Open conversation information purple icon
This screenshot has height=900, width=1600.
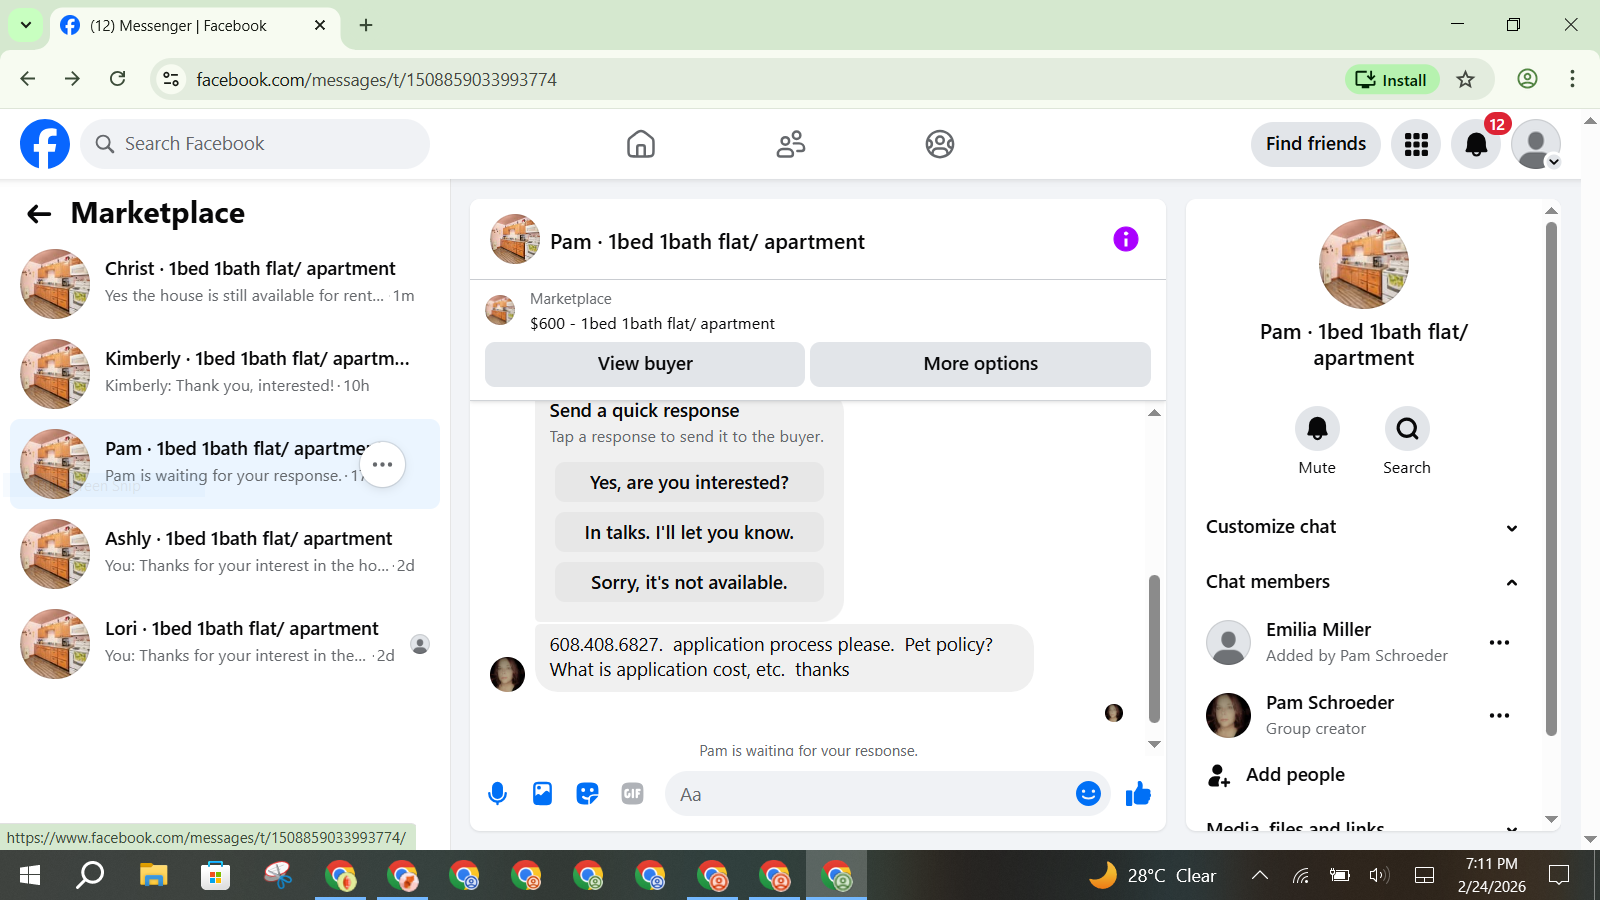click(1126, 239)
